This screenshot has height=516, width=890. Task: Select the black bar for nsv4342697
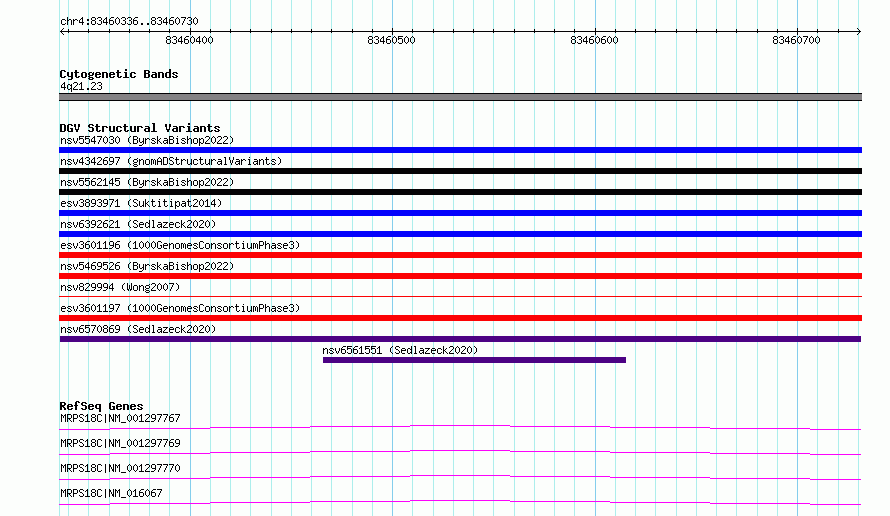(x=460, y=171)
